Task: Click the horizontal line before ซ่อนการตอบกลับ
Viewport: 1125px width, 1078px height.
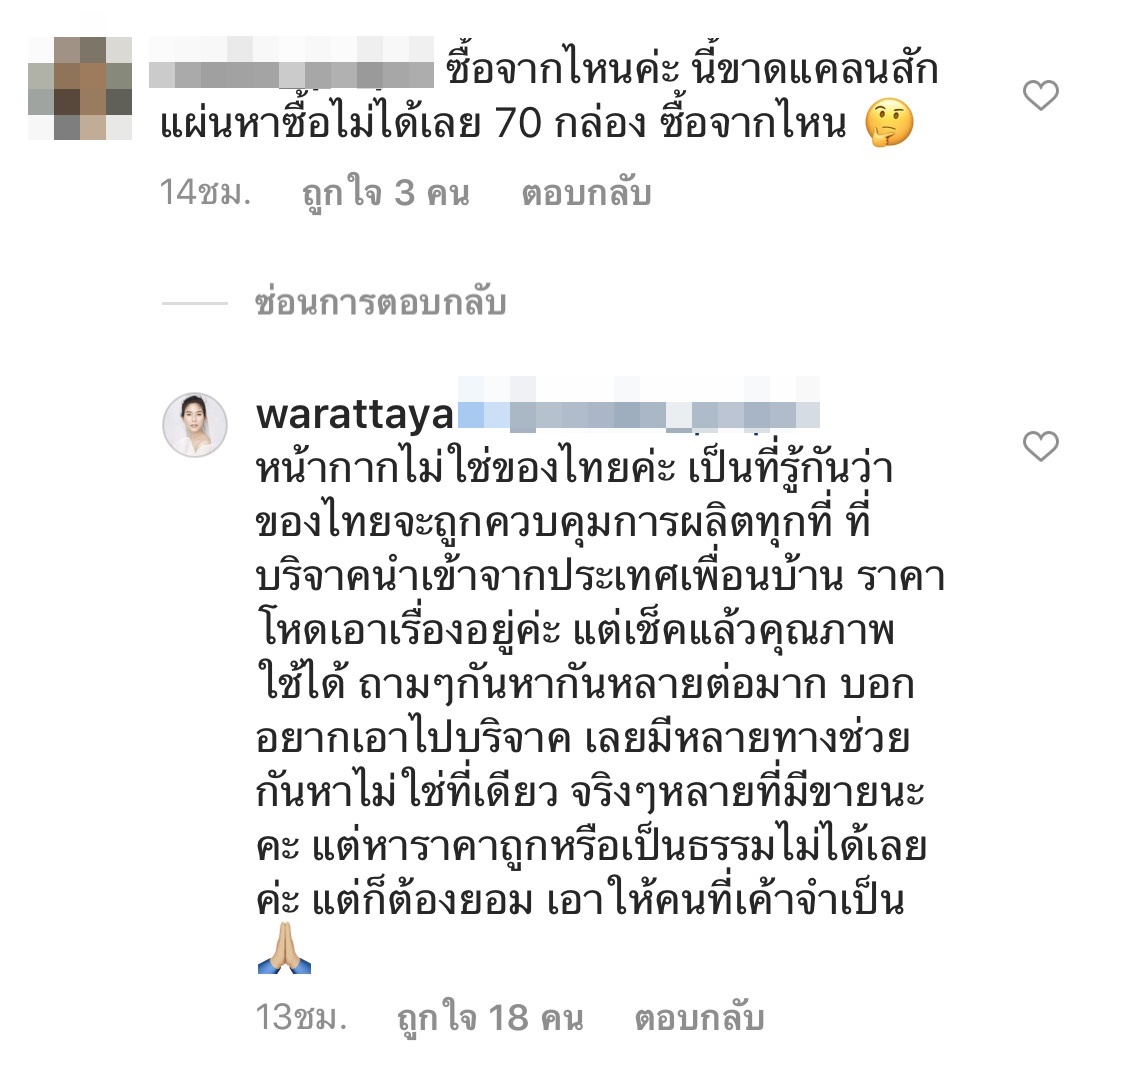Action: coord(194,303)
